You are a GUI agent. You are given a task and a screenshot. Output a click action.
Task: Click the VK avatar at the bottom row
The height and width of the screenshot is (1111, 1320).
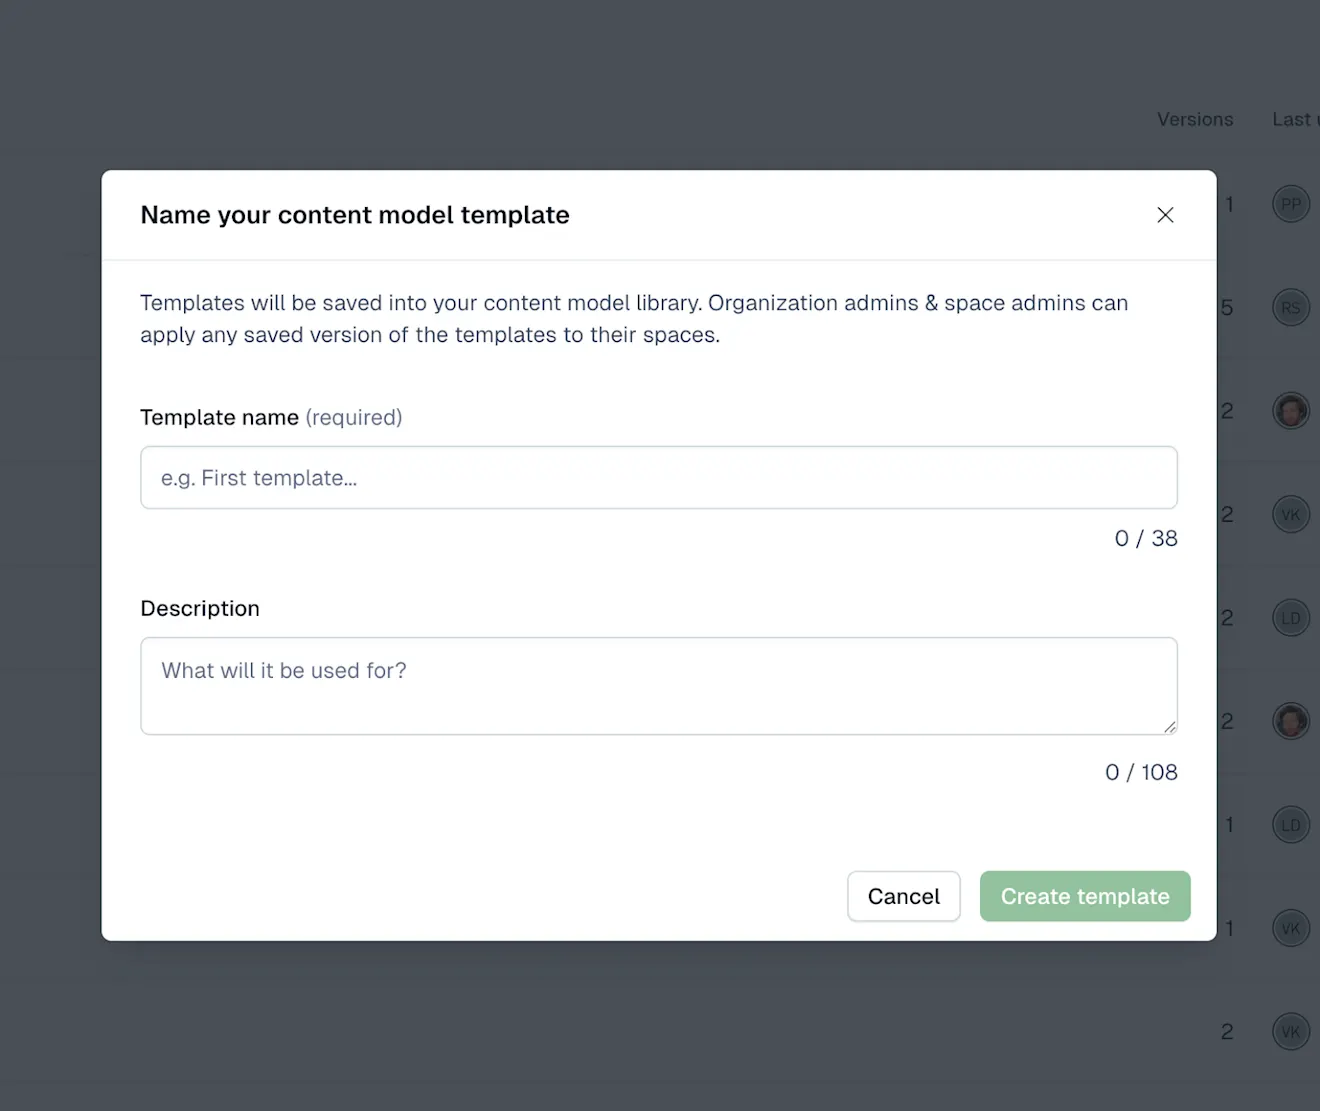(1291, 1031)
